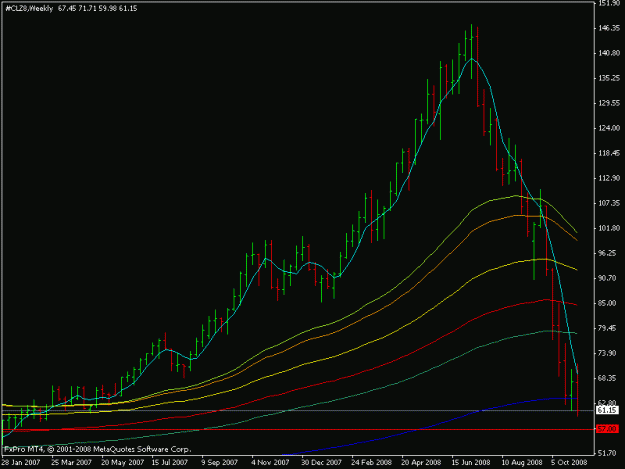Click the 96.25 price scale label
The image size is (625, 469).
point(607,253)
